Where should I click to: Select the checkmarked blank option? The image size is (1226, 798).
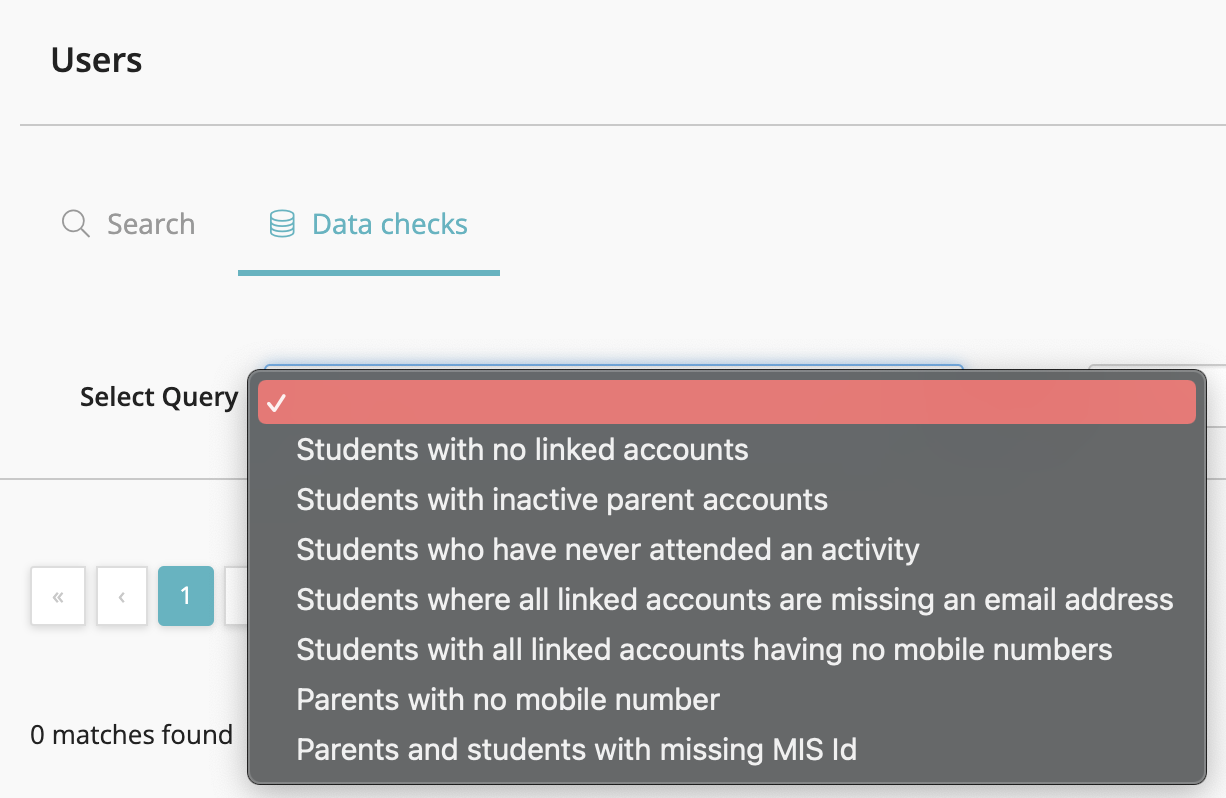pyautogui.click(x=727, y=402)
